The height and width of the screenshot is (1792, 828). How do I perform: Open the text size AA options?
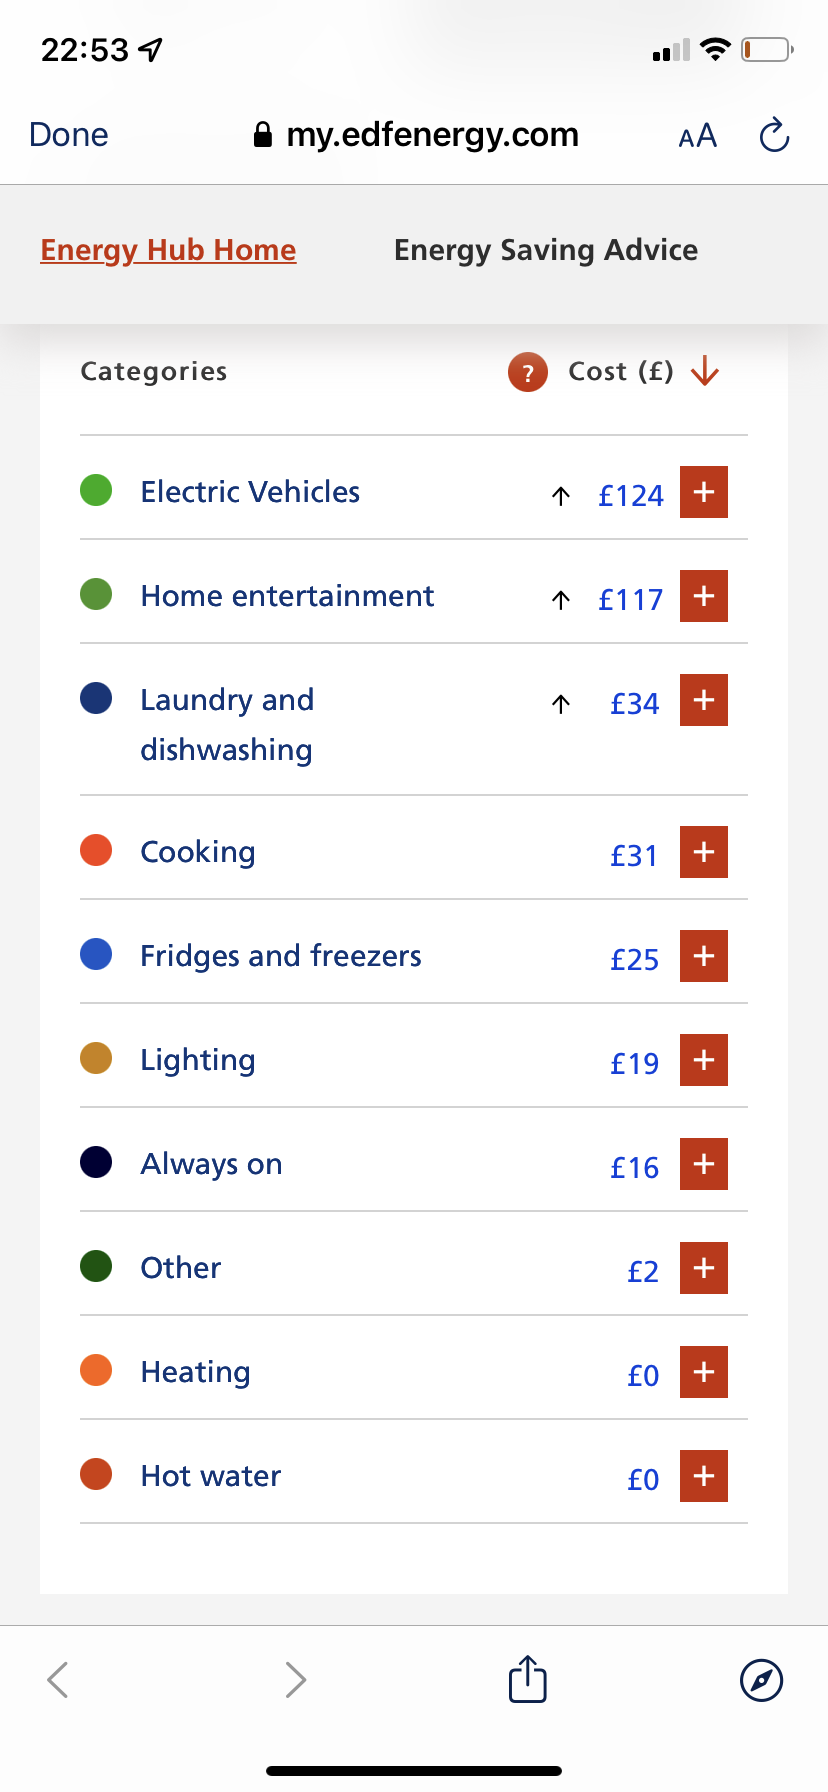[697, 136]
